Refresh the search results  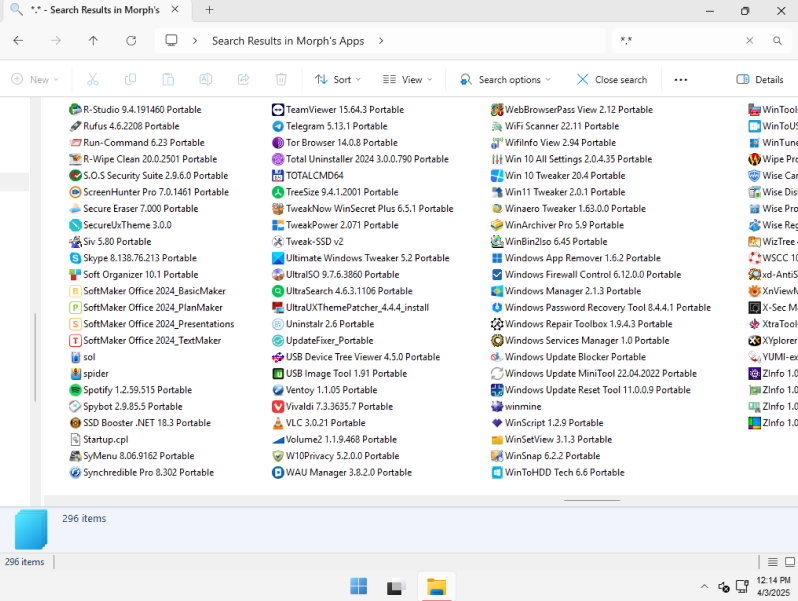[131, 41]
